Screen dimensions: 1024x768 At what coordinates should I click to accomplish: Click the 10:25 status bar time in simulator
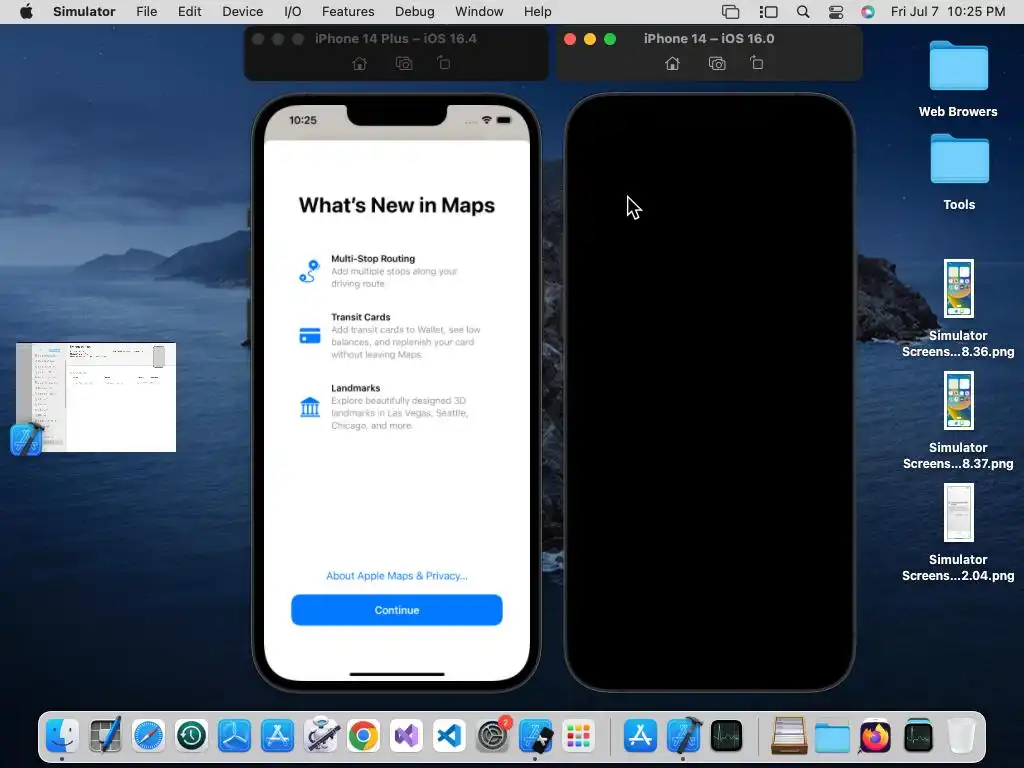[x=303, y=120]
